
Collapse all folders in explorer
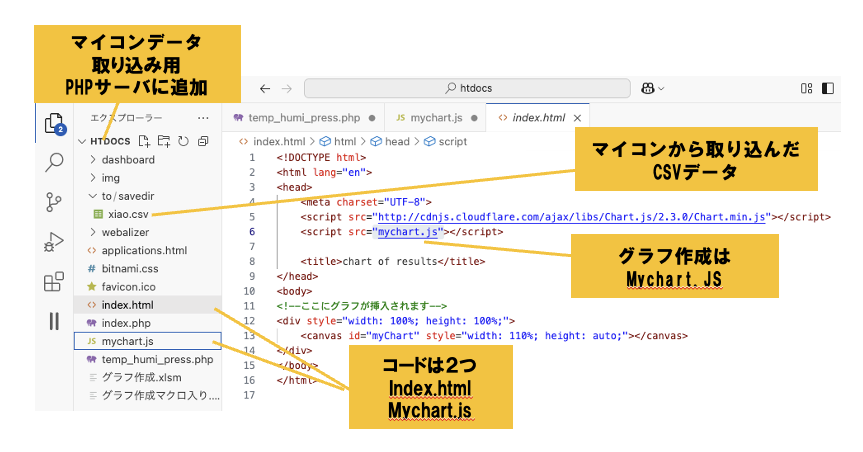tap(203, 141)
